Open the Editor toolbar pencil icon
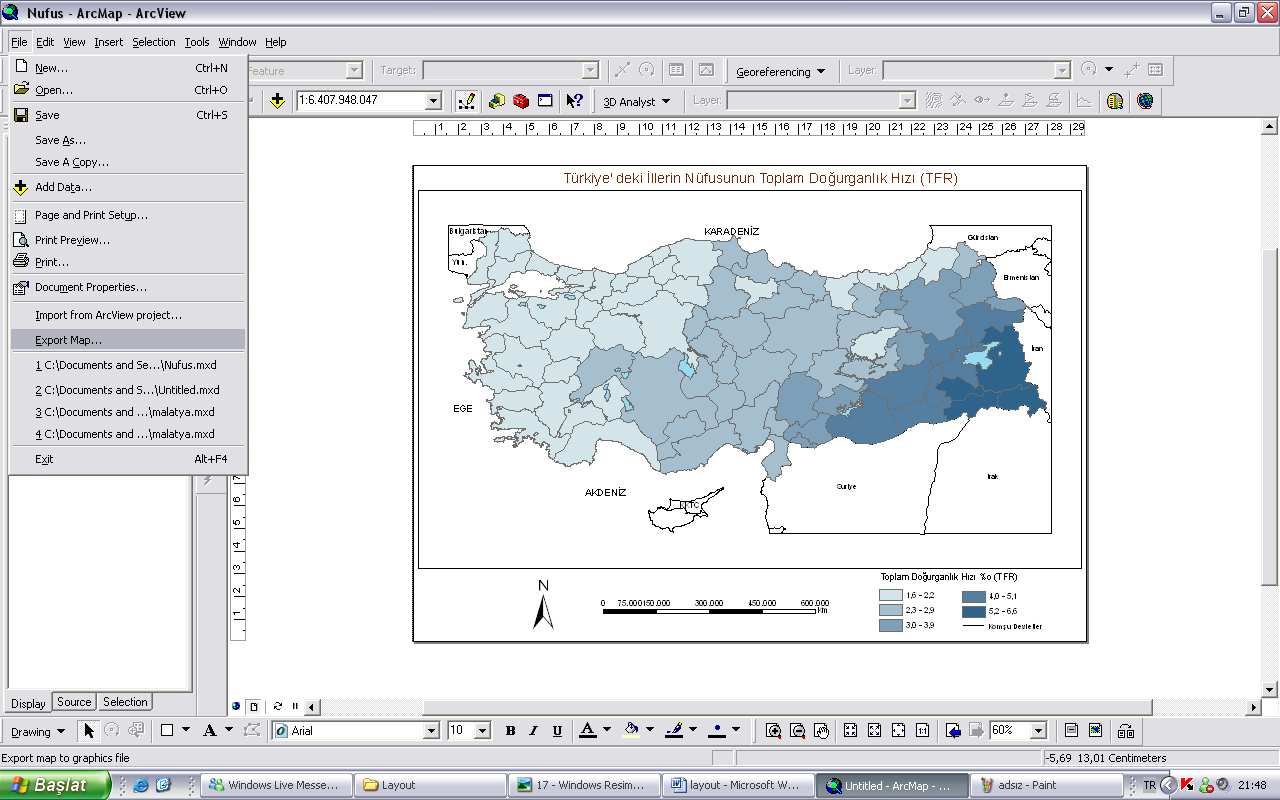This screenshot has height=800, width=1280. click(467, 101)
